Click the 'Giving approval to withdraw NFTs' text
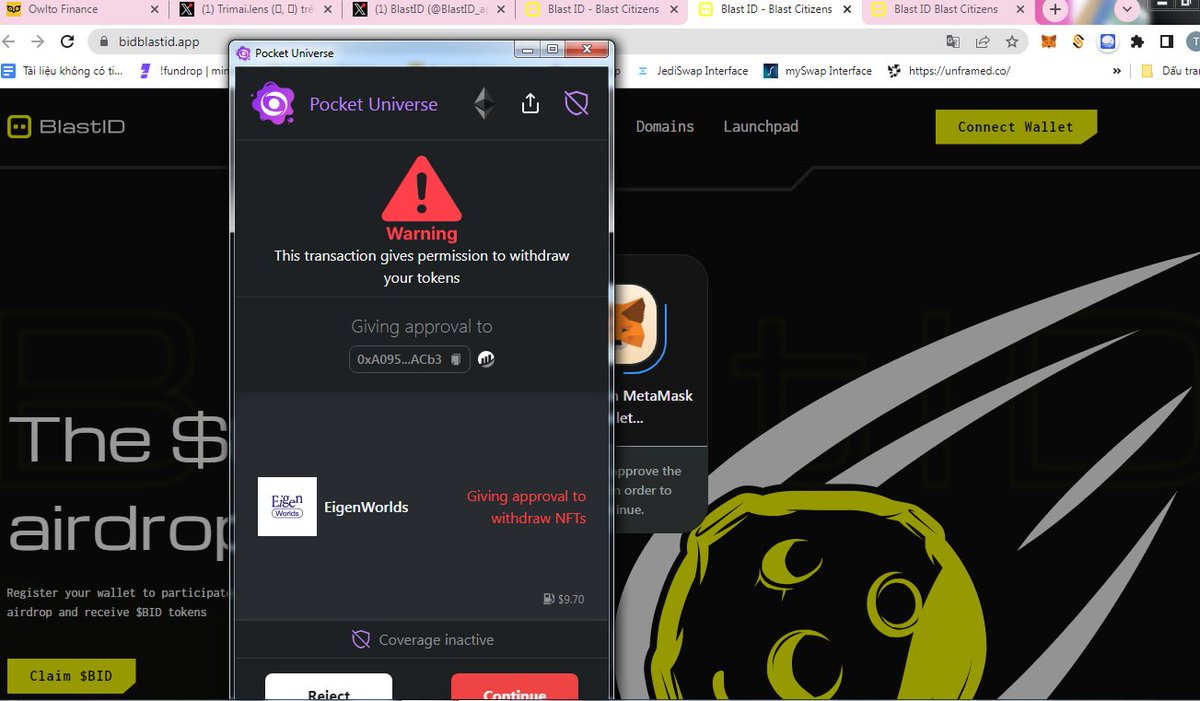This screenshot has height=701, width=1200. coord(526,507)
